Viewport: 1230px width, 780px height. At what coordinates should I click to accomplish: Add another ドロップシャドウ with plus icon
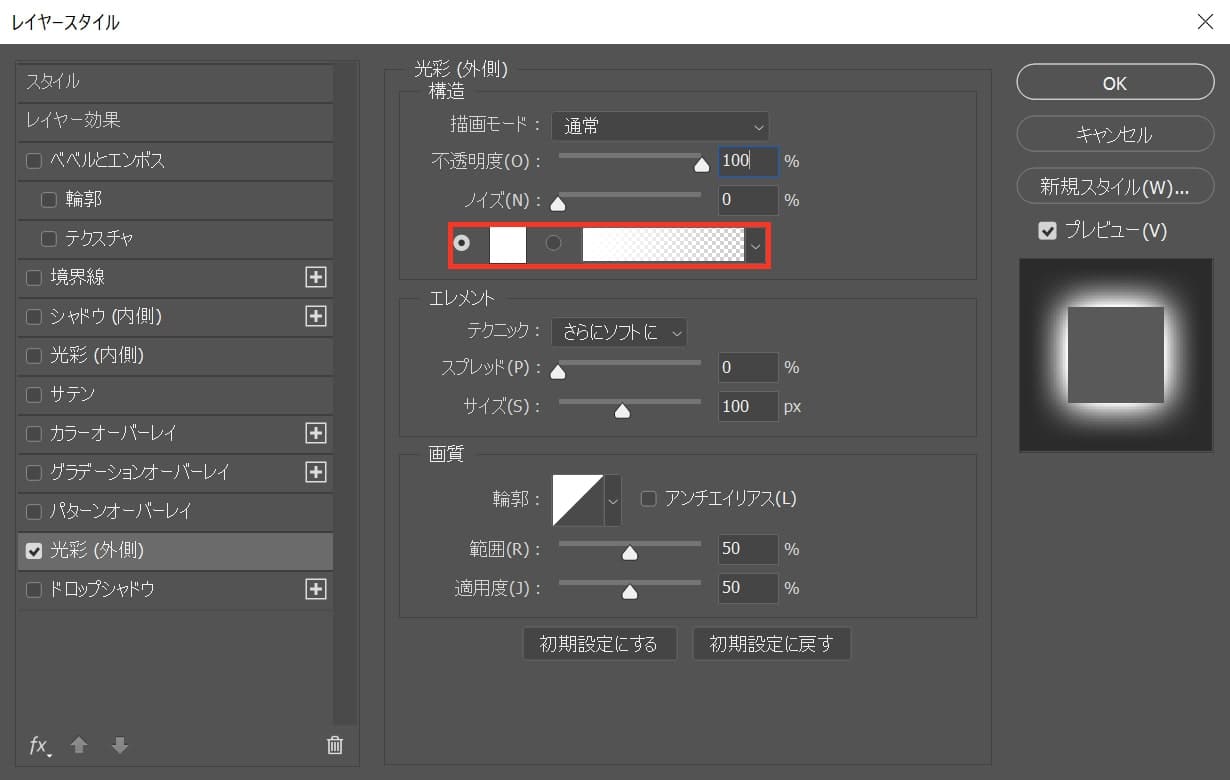tap(316, 589)
